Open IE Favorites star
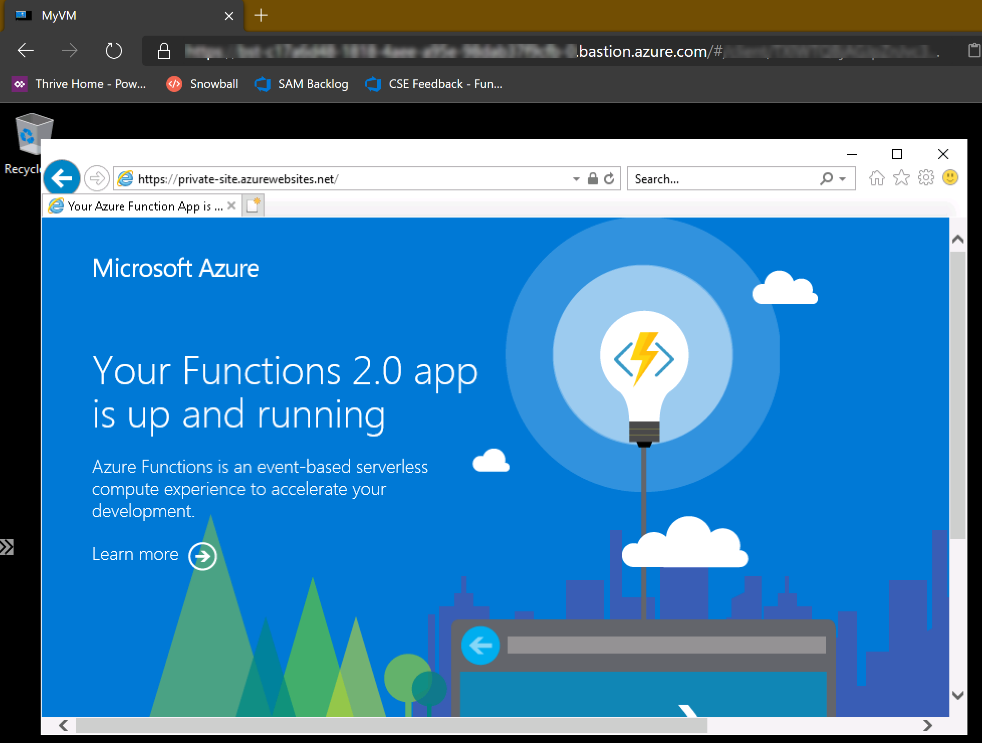 click(901, 178)
